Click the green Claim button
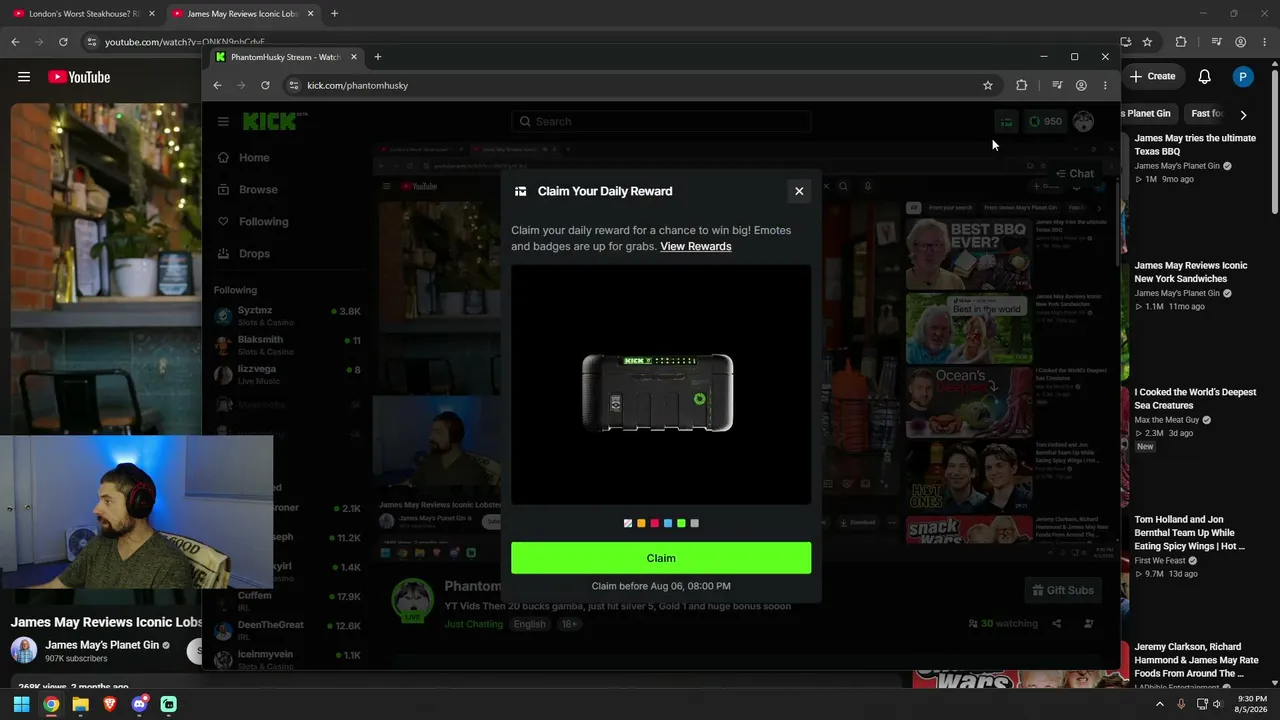1280x720 pixels. tap(661, 558)
